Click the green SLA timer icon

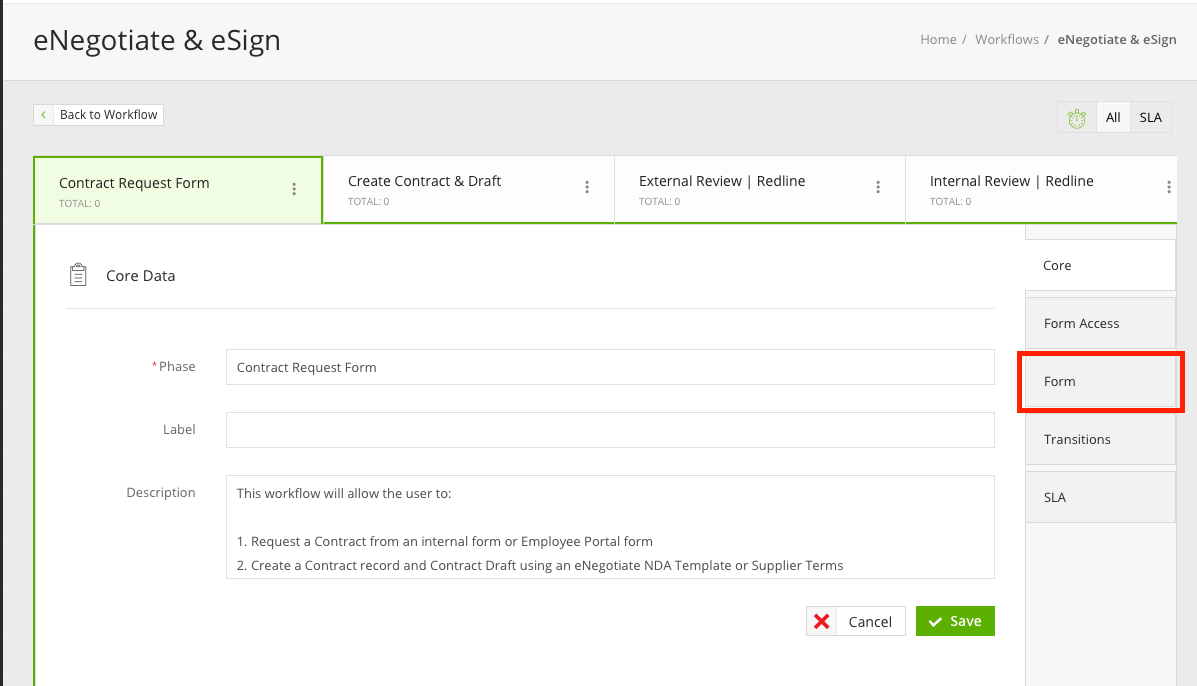[1076, 118]
